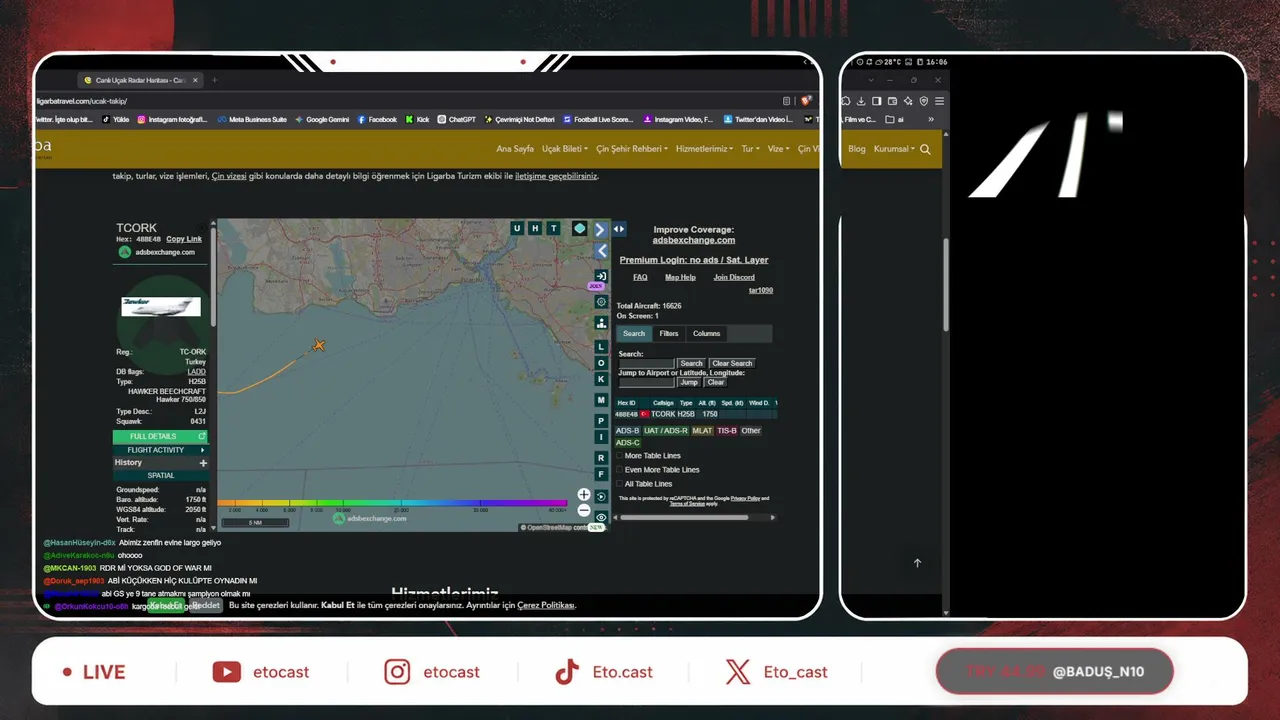Select the Canlı Uçak Radar Haritası browser tab
Screen dimensions: 1280x720
pos(139,80)
